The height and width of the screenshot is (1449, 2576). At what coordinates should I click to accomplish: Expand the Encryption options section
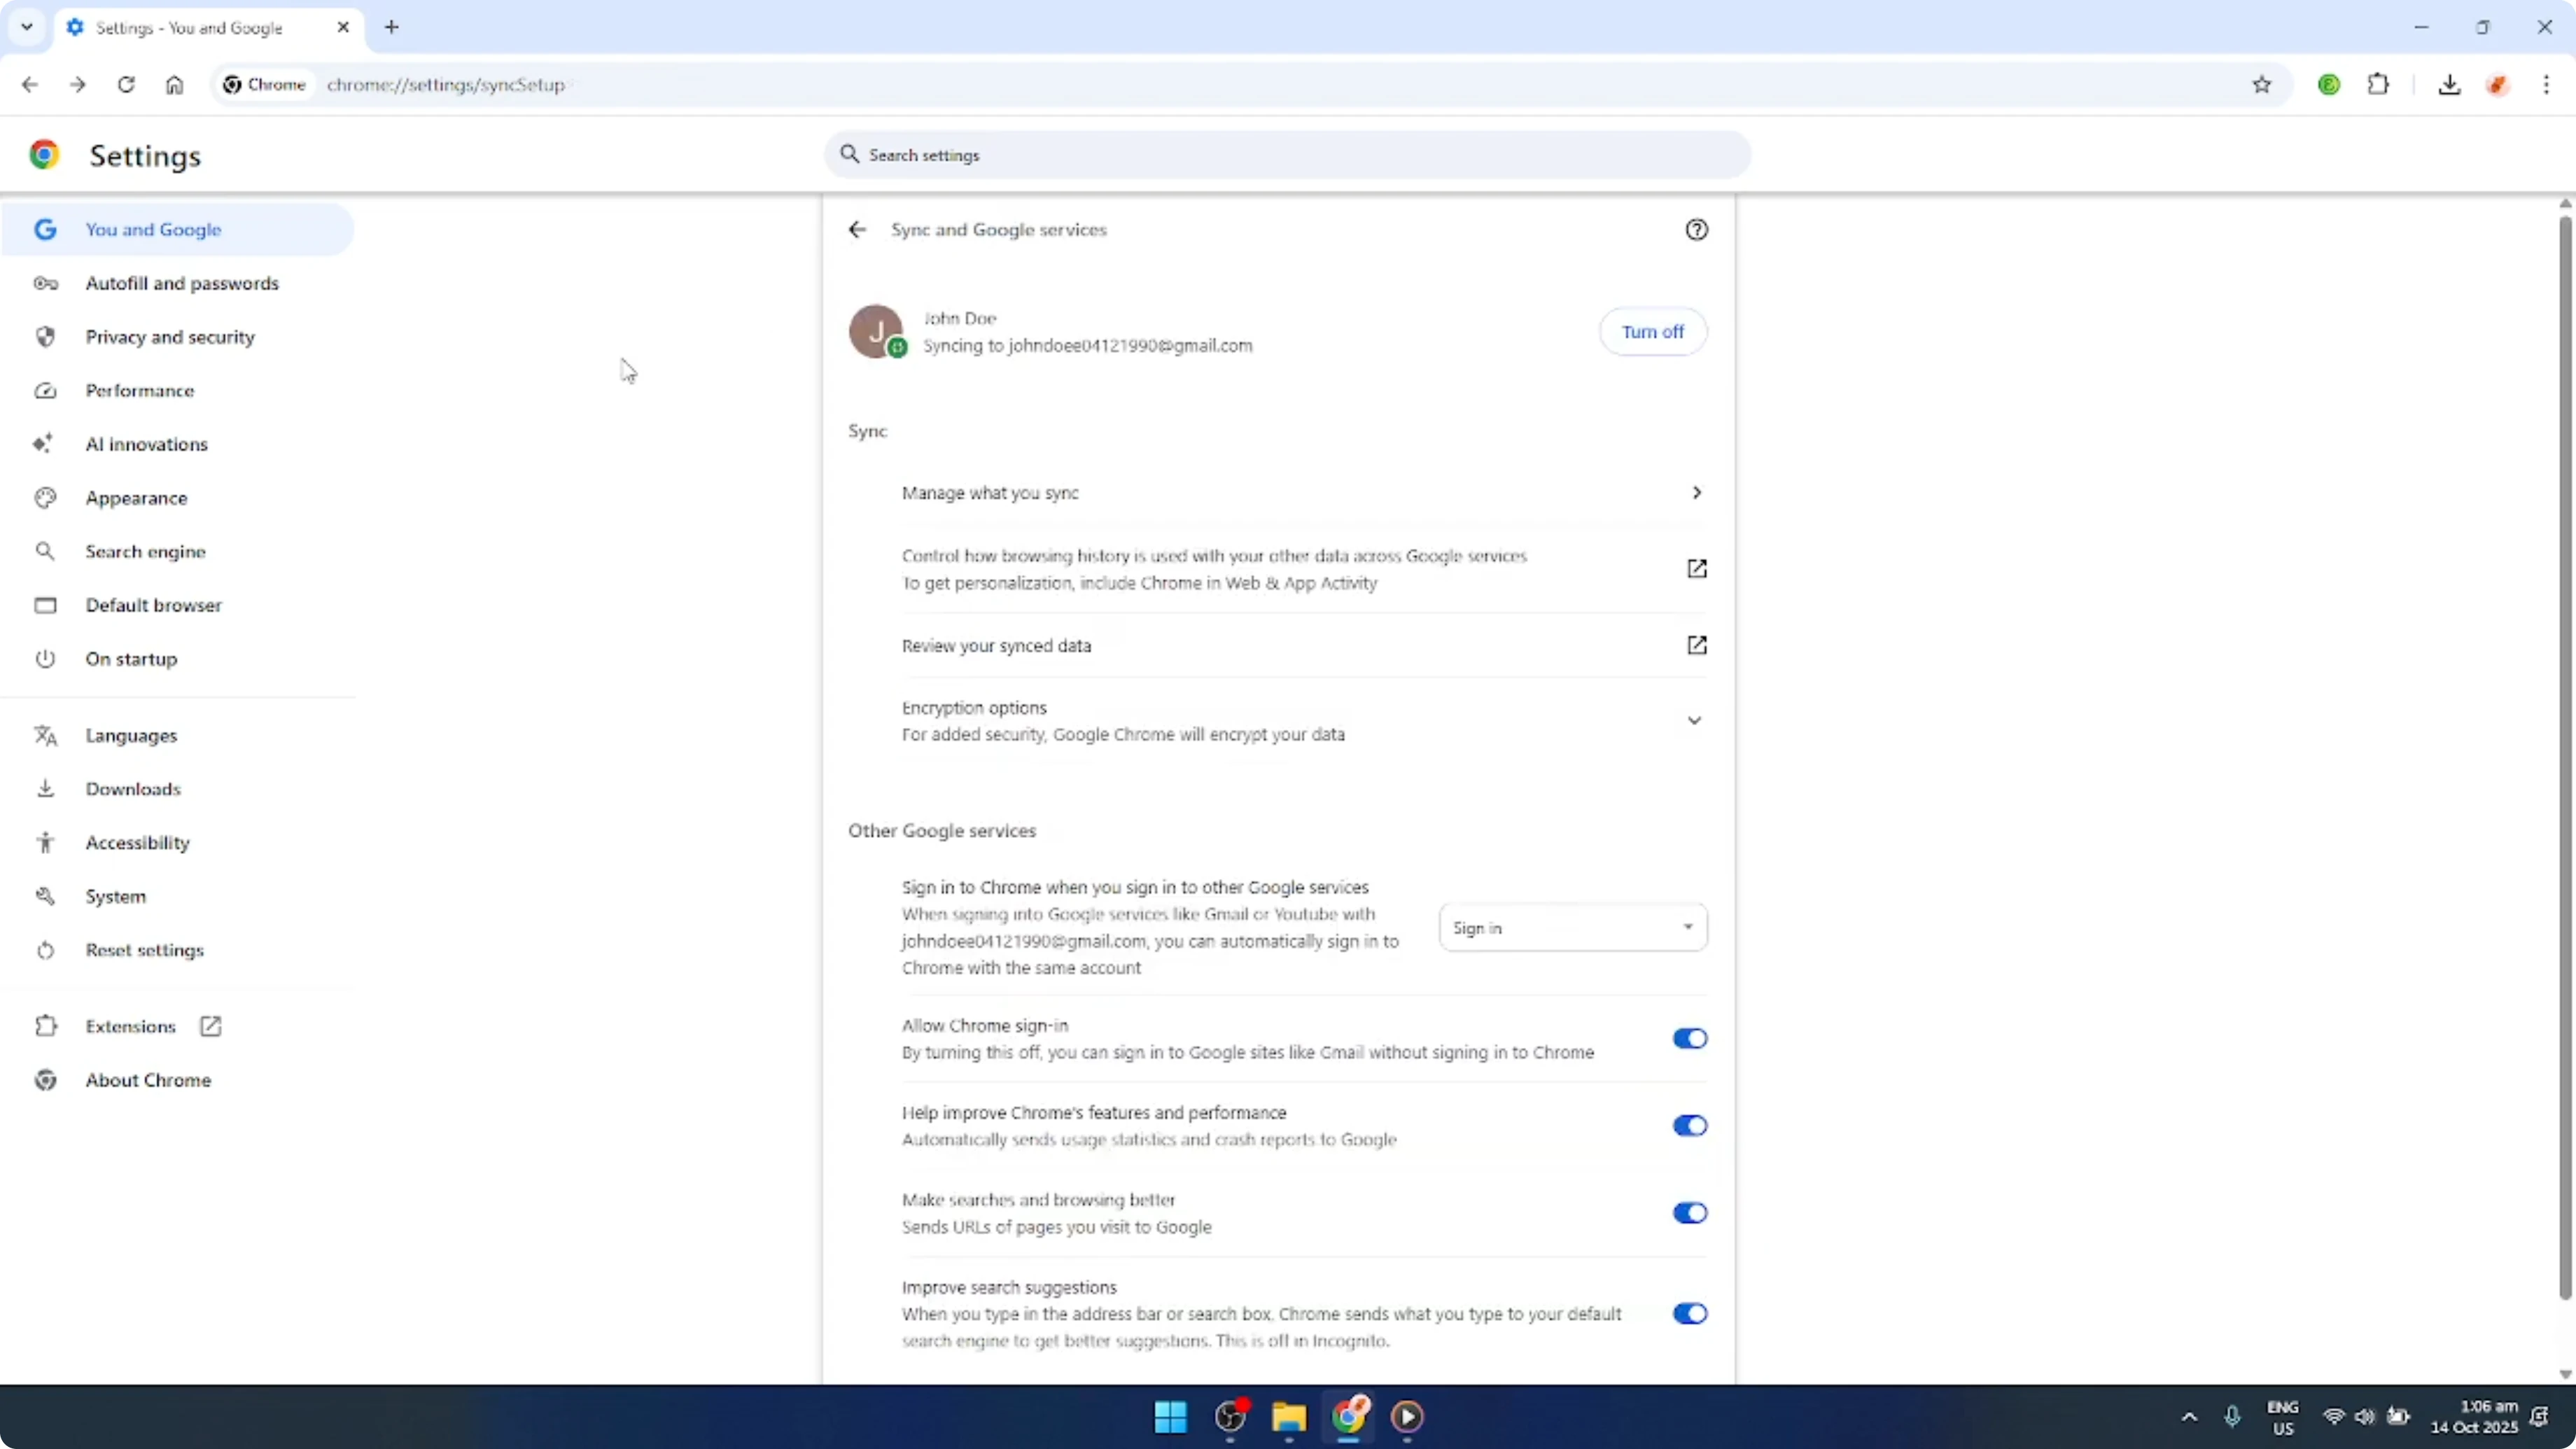click(1694, 719)
